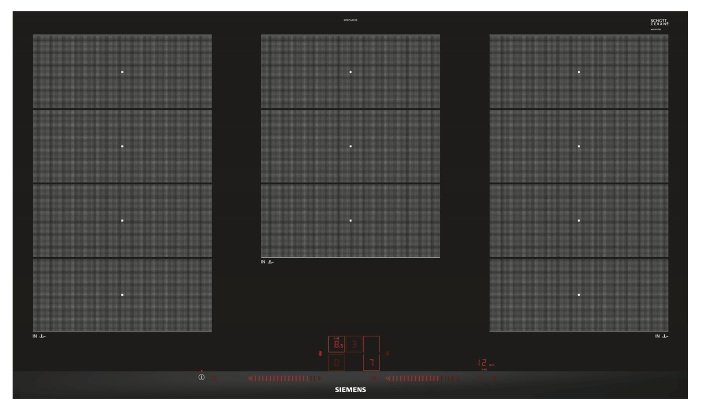Touch the bottom segment of the left cooking zone
Viewport: 701px width, 409px height.
click(x=122, y=295)
